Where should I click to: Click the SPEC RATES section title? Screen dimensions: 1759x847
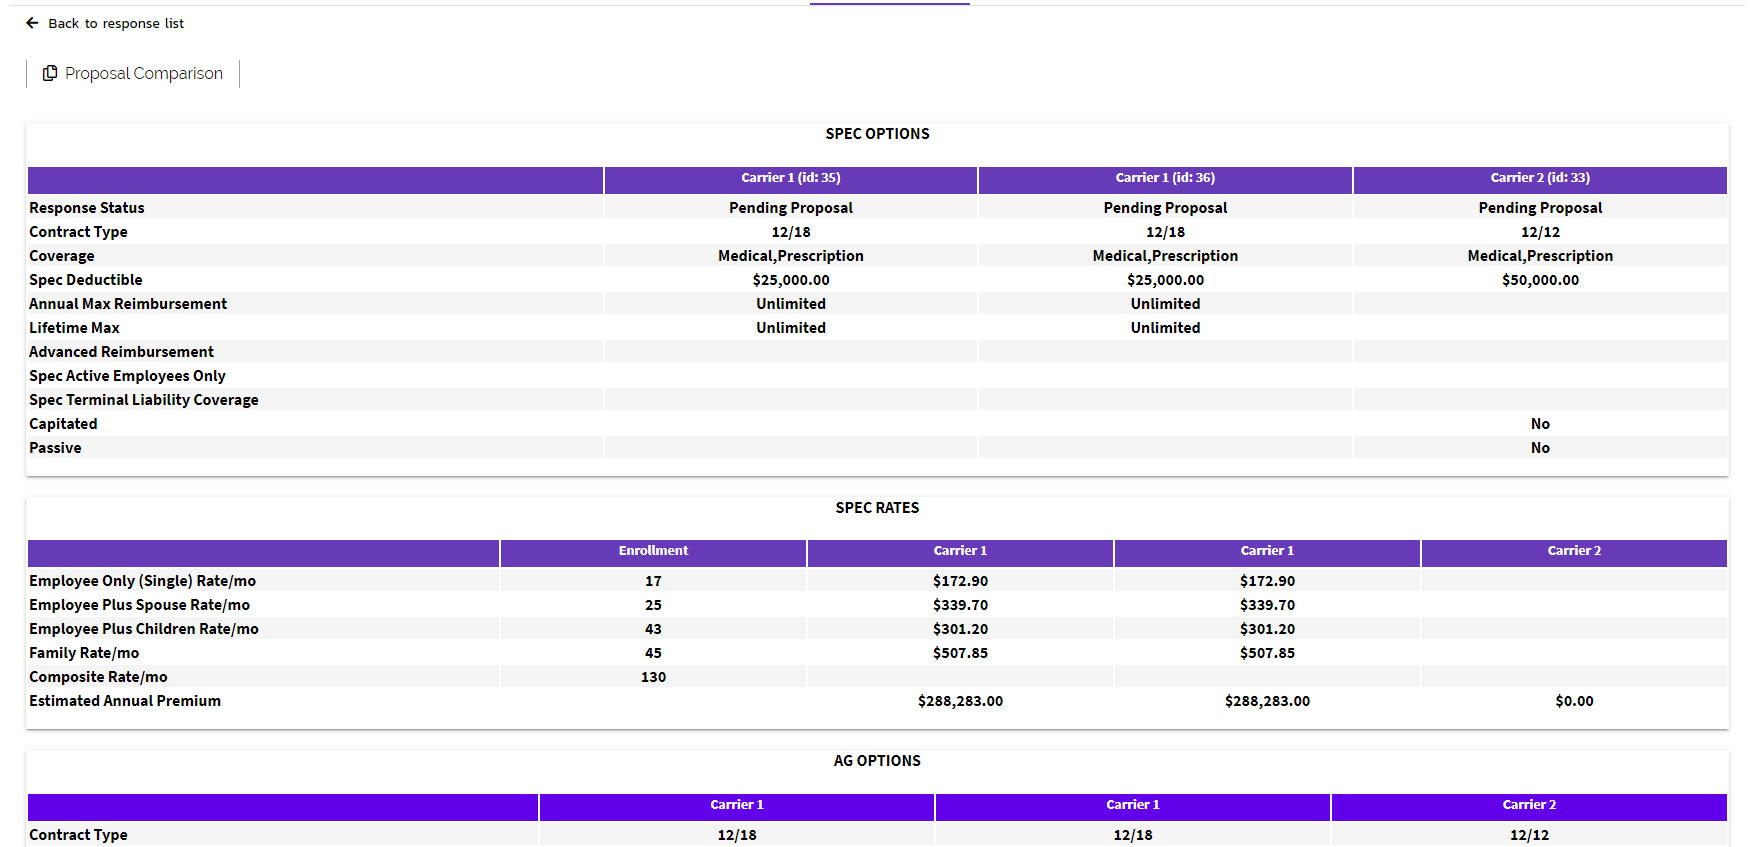(x=877, y=508)
